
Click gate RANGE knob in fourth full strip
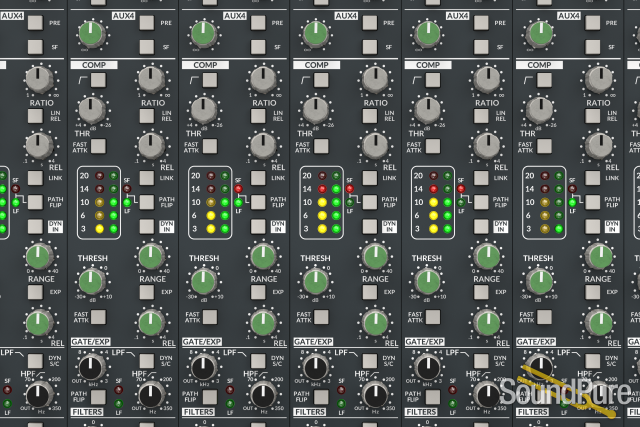pos(487,257)
